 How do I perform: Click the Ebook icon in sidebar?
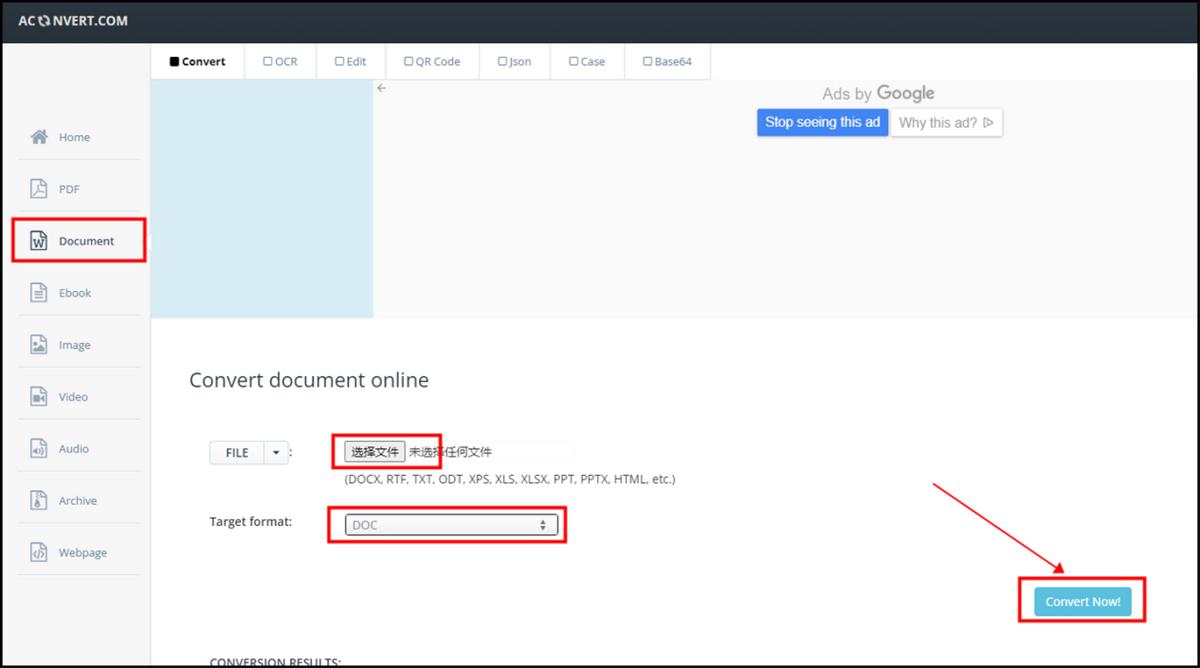(x=39, y=293)
